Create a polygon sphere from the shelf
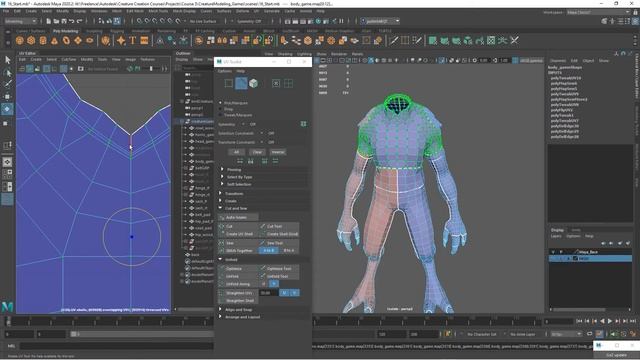640x360 pixels. click(x=19, y=40)
